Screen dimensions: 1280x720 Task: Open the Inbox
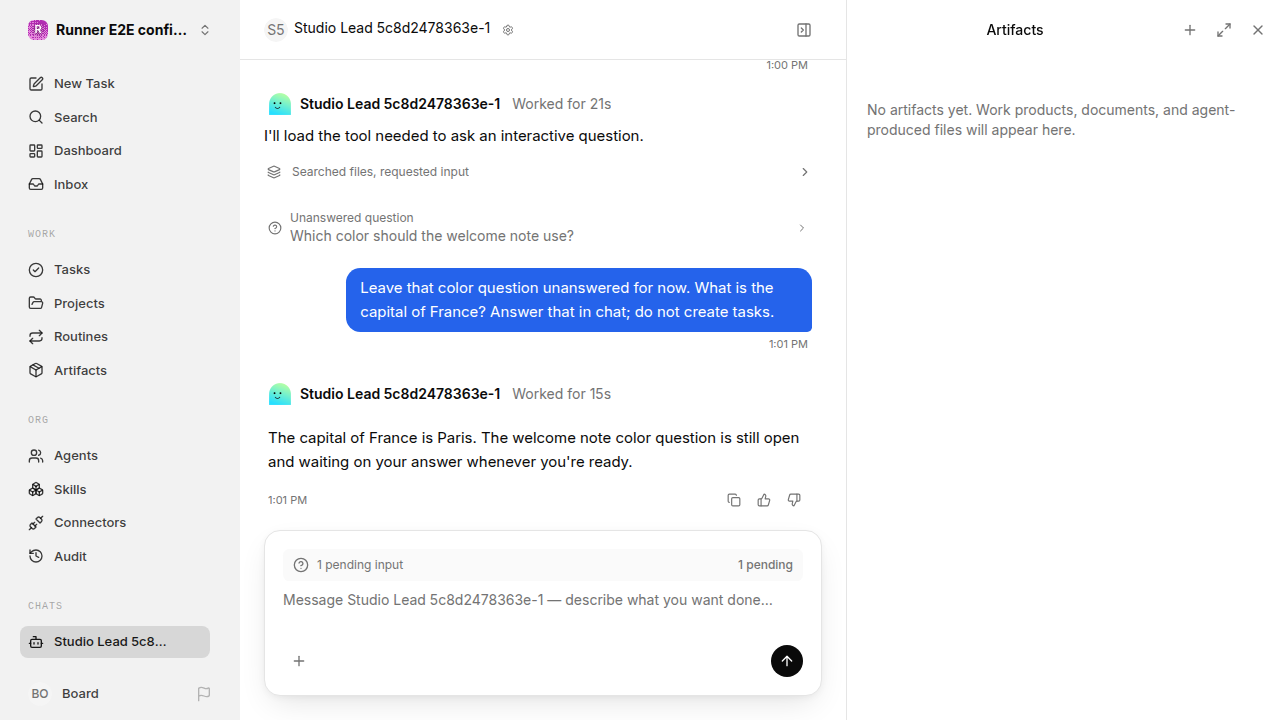click(120, 184)
